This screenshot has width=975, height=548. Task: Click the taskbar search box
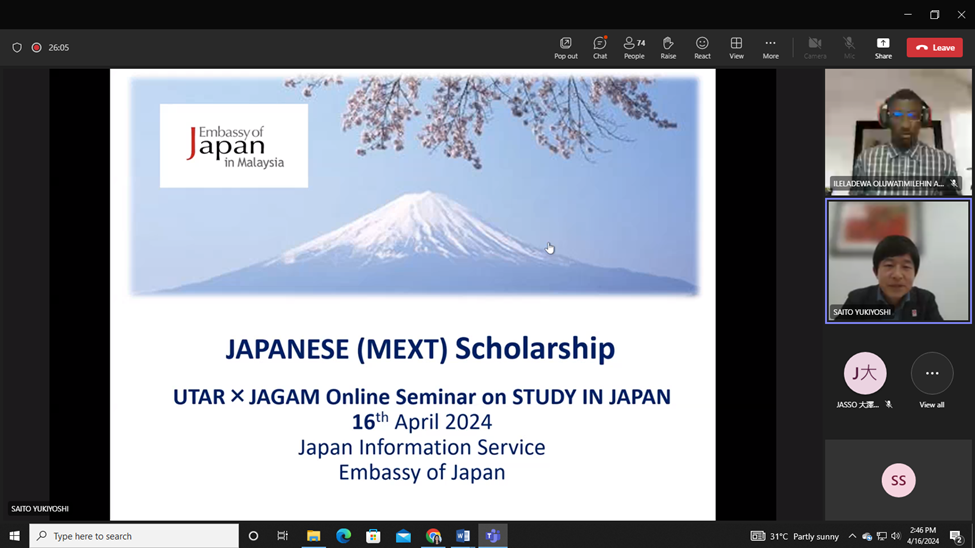point(134,536)
